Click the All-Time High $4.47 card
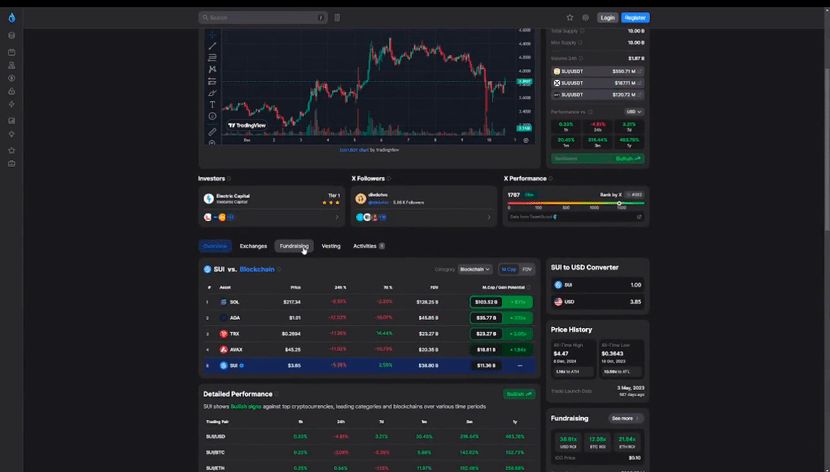The image size is (830, 472). (x=573, y=359)
